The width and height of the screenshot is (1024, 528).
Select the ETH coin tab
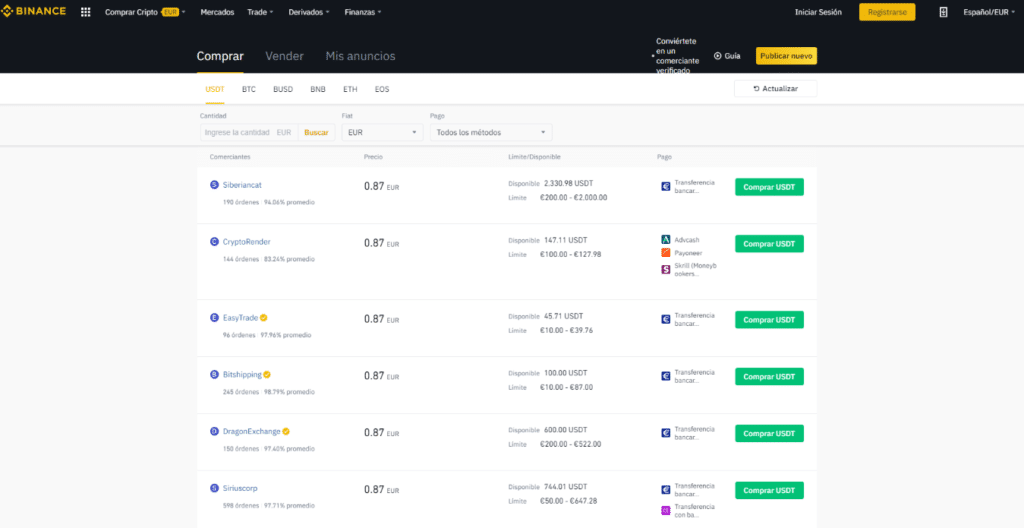click(350, 89)
